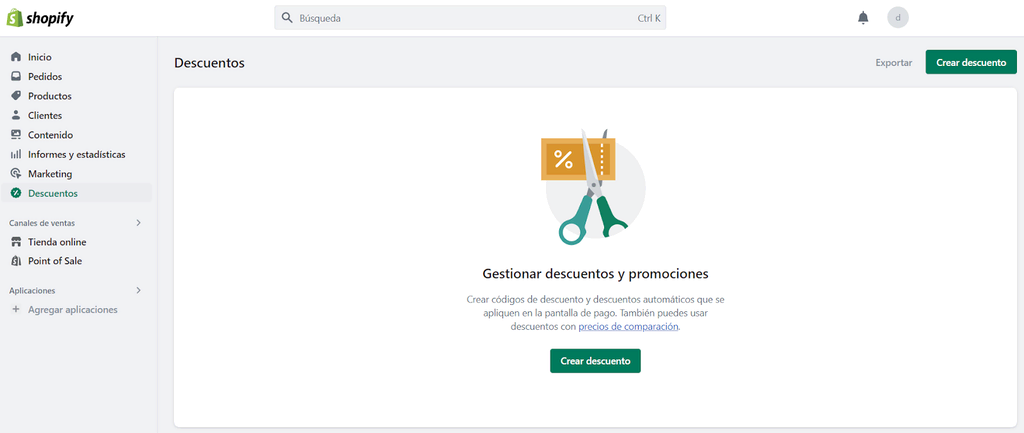Image resolution: width=1024 pixels, height=433 pixels.
Task: Click the Inicio house icon
Action: pos(16,57)
